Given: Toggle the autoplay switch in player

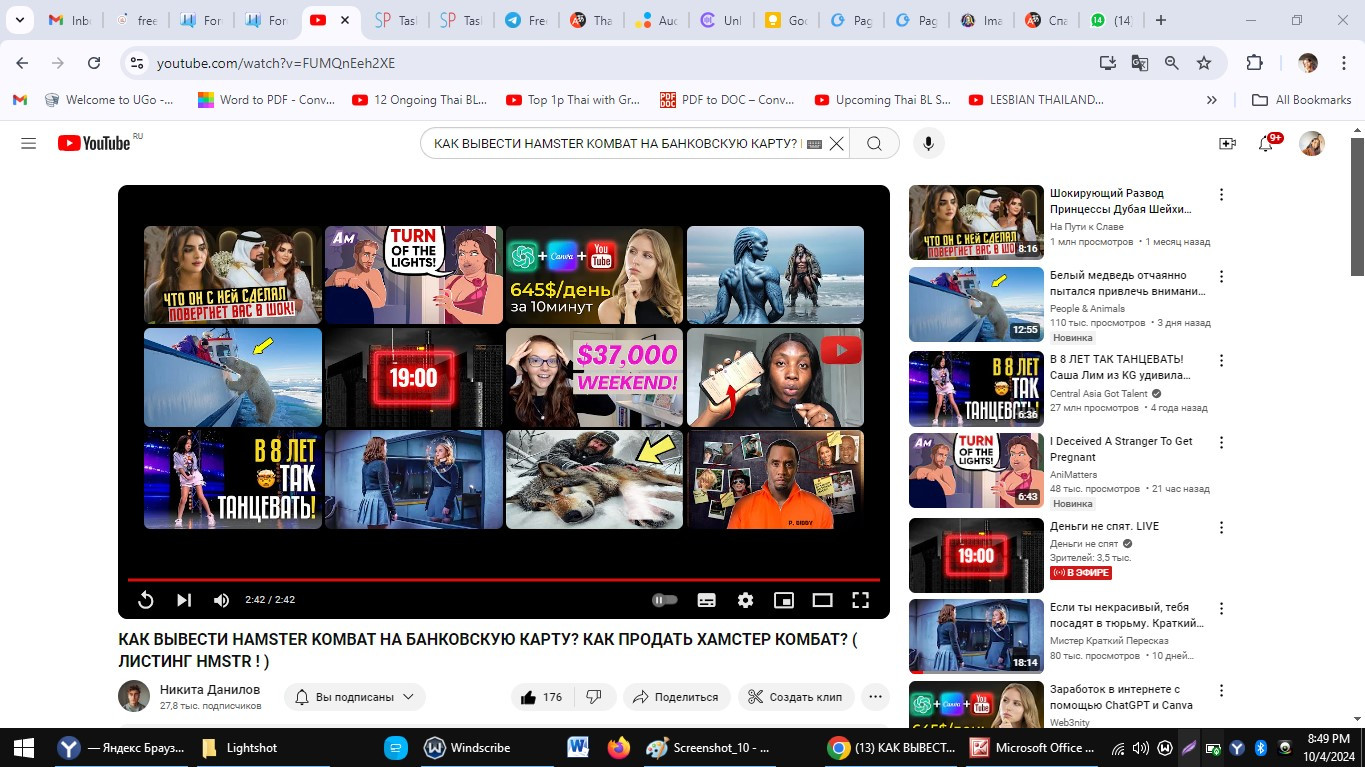Looking at the screenshot, I should [x=665, y=600].
